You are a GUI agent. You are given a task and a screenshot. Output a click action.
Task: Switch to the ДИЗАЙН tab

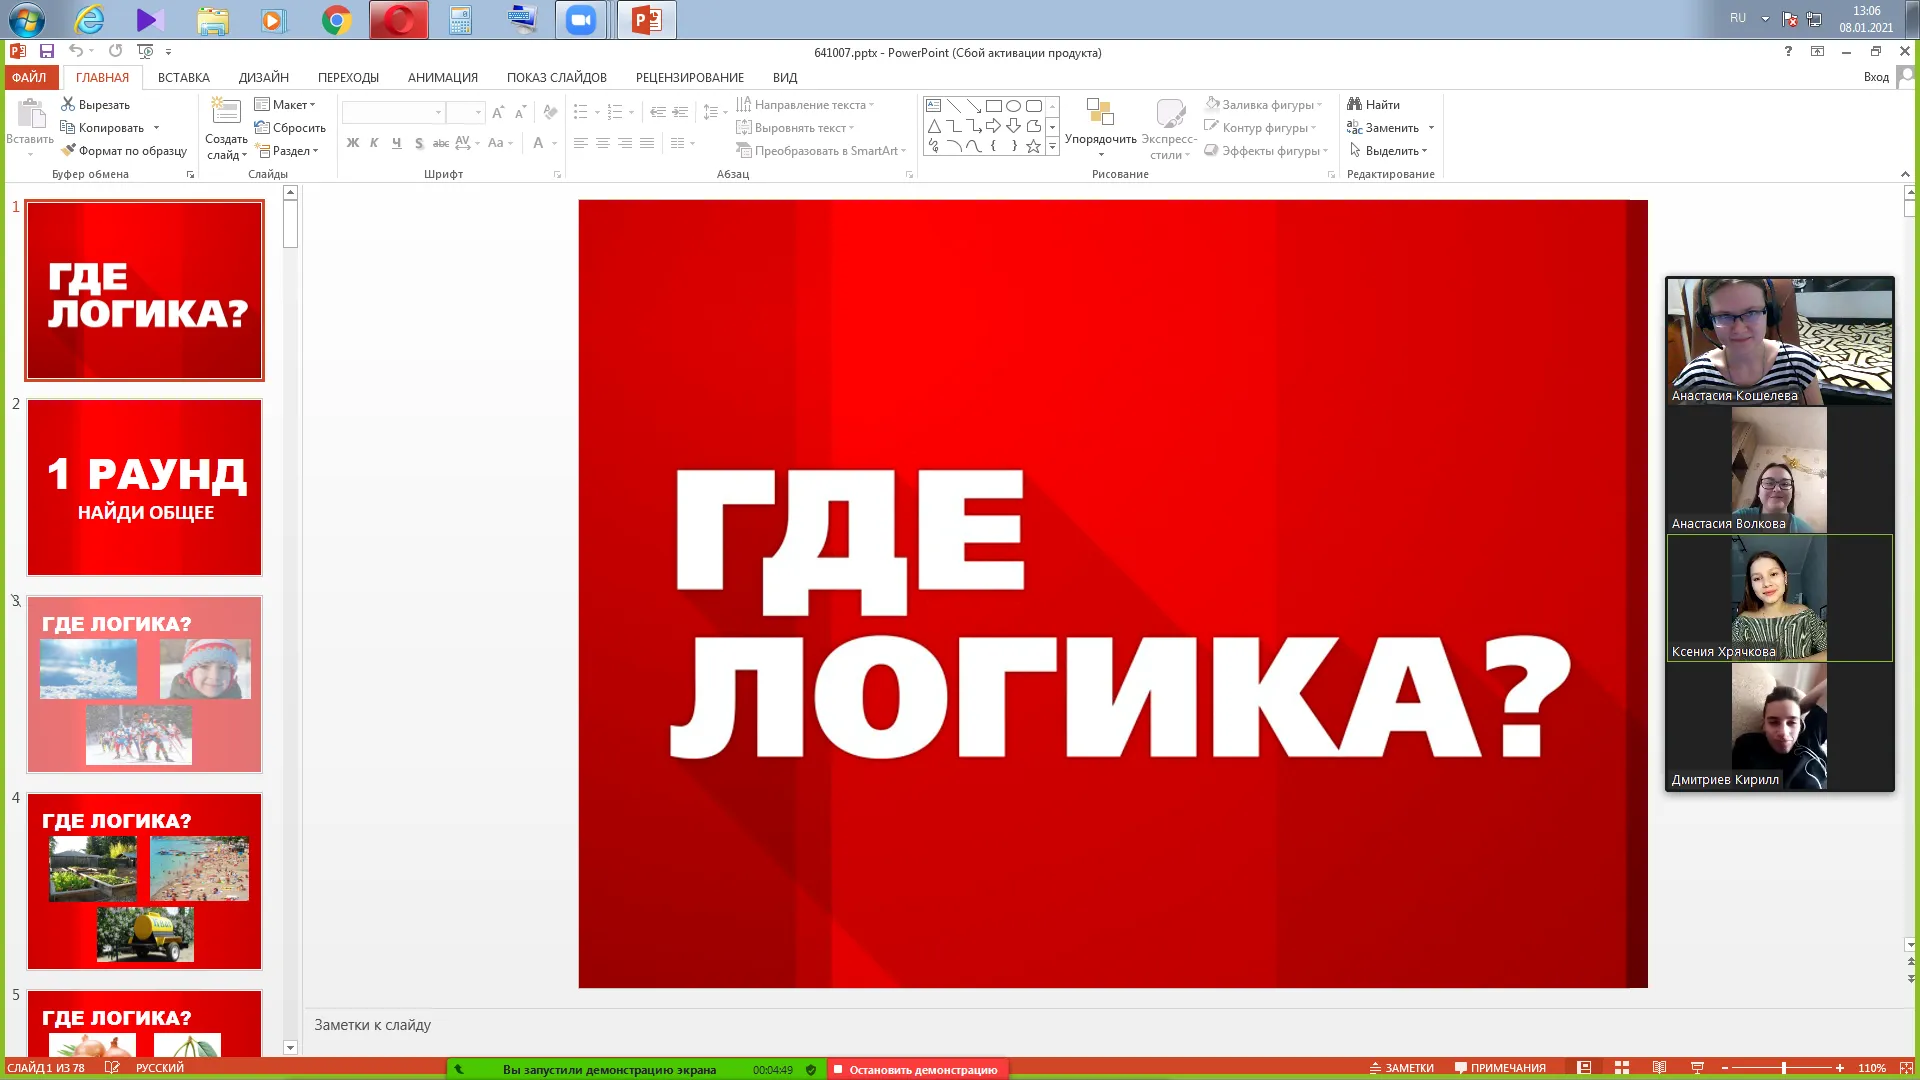[264, 77]
